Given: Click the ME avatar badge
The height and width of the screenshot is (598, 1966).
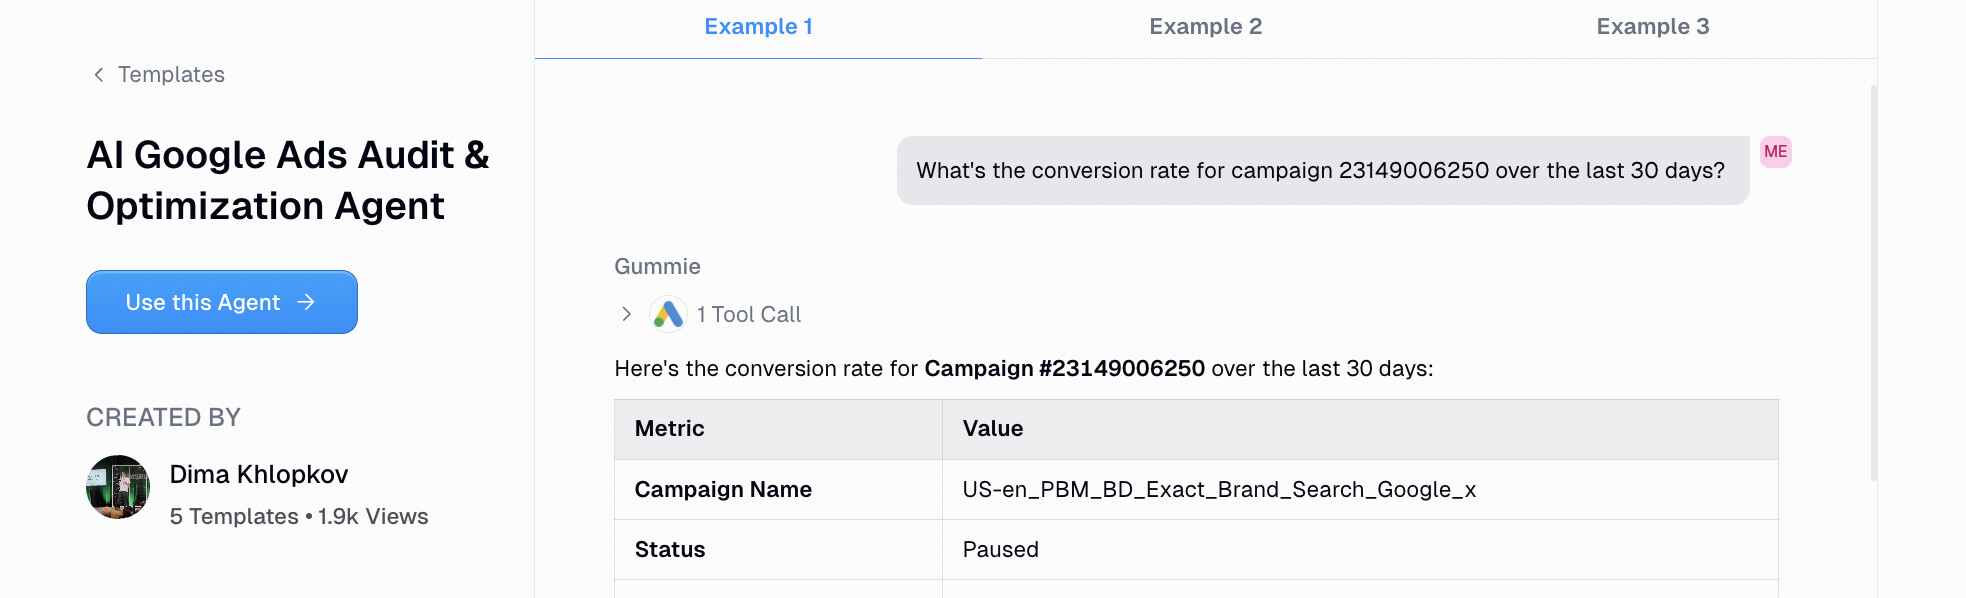Looking at the screenshot, I should [1778, 152].
